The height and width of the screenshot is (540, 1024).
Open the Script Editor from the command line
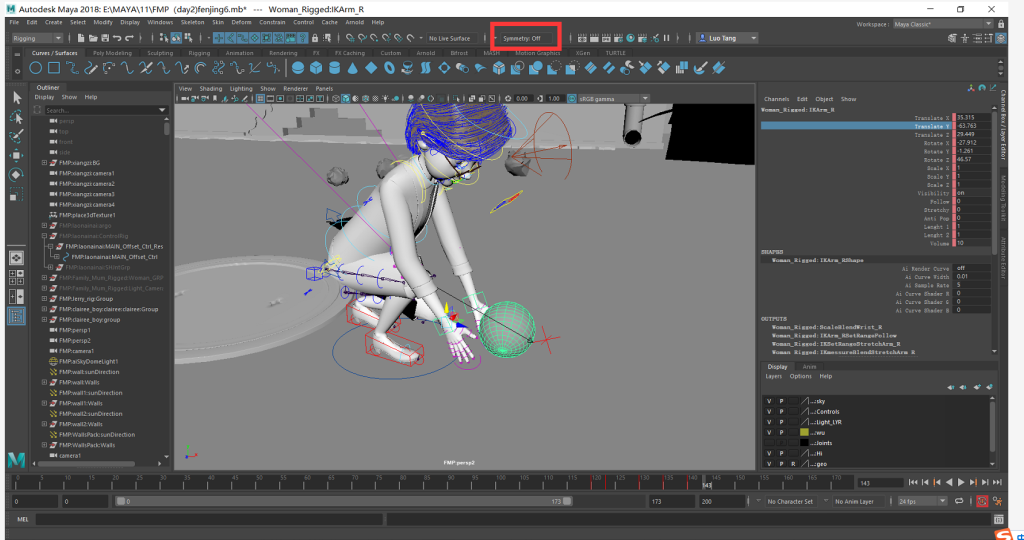(999, 520)
